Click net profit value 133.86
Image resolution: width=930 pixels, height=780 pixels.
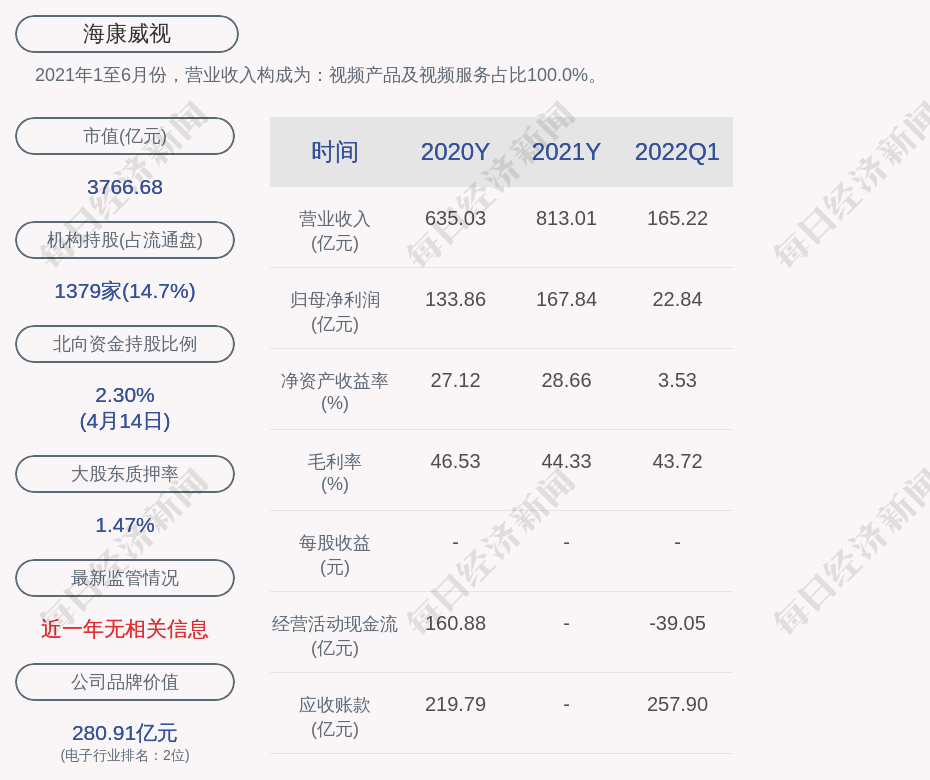(455, 300)
